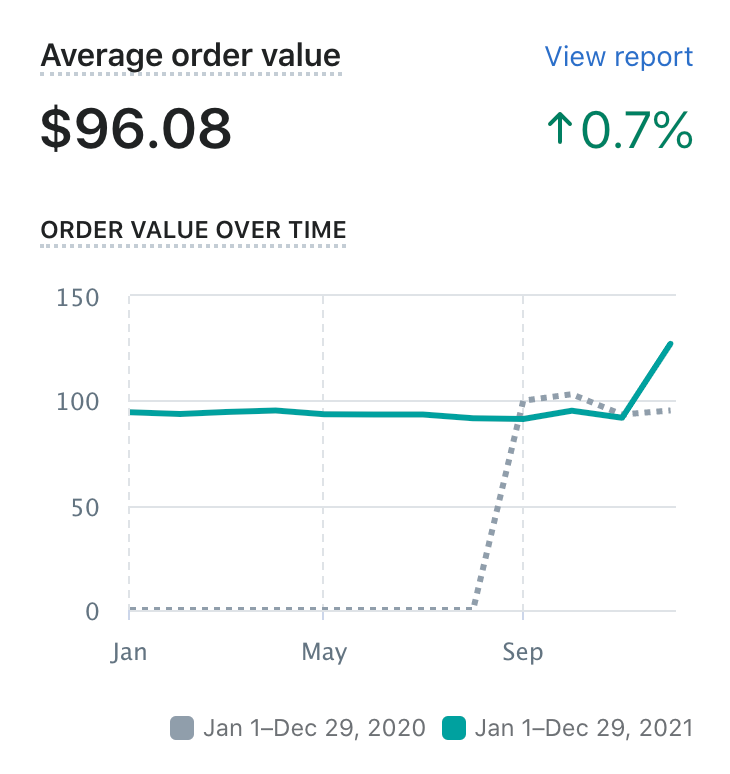Image resolution: width=730 pixels, height=774 pixels.
Task: Click the teal line above the May gridline
Action: (x=323, y=414)
